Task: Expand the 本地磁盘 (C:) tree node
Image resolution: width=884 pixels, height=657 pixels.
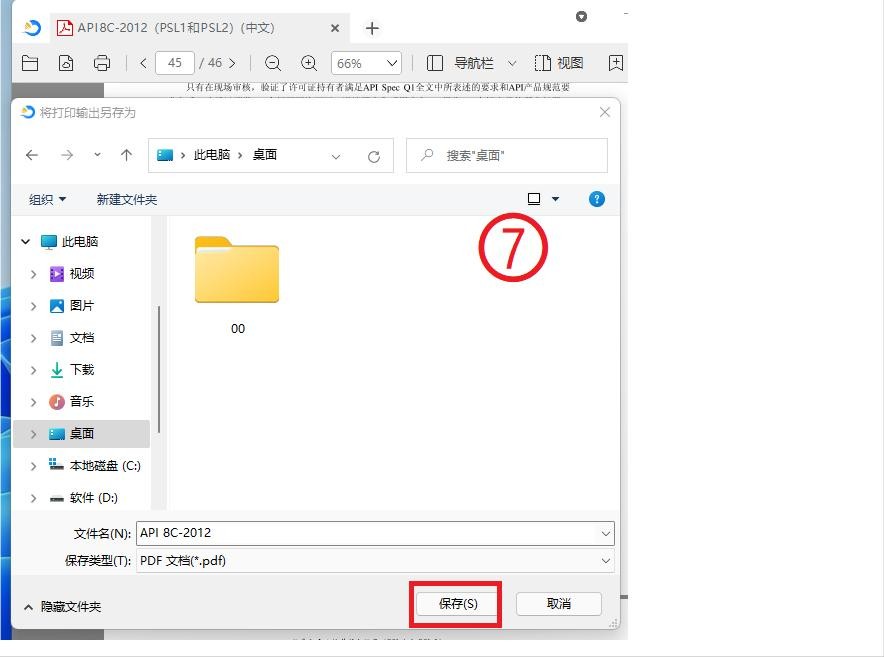Action: [33, 466]
